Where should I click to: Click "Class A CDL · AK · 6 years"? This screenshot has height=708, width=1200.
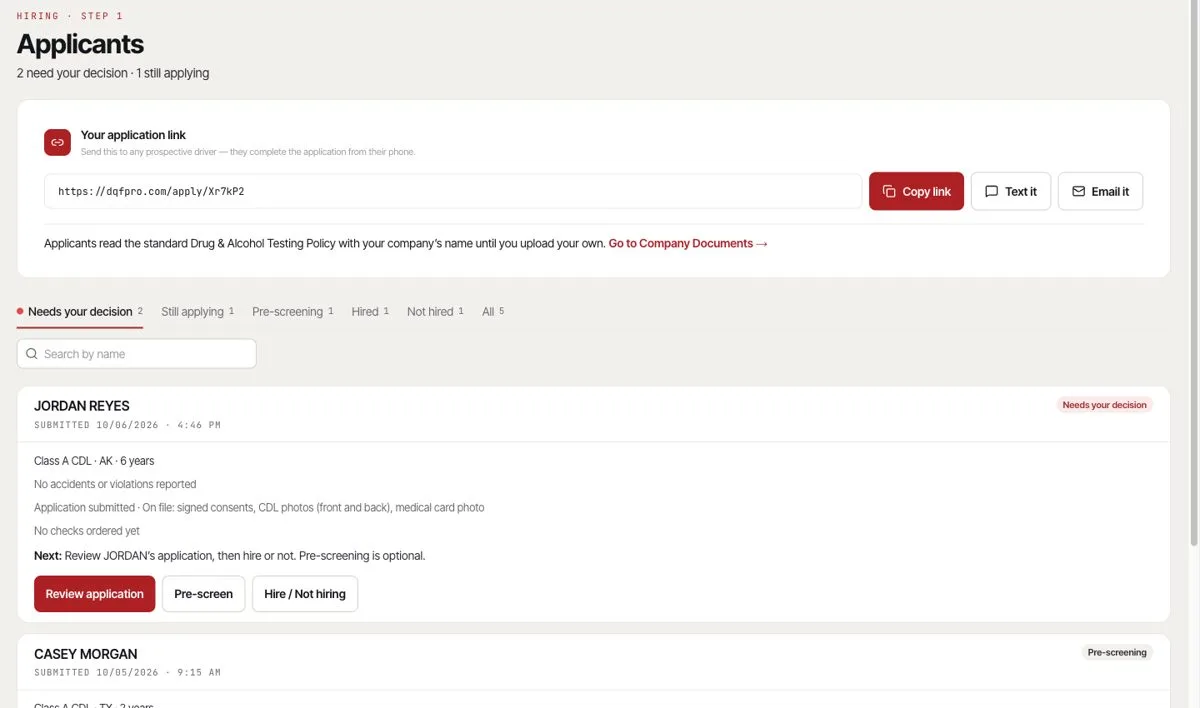click(94, 461)
